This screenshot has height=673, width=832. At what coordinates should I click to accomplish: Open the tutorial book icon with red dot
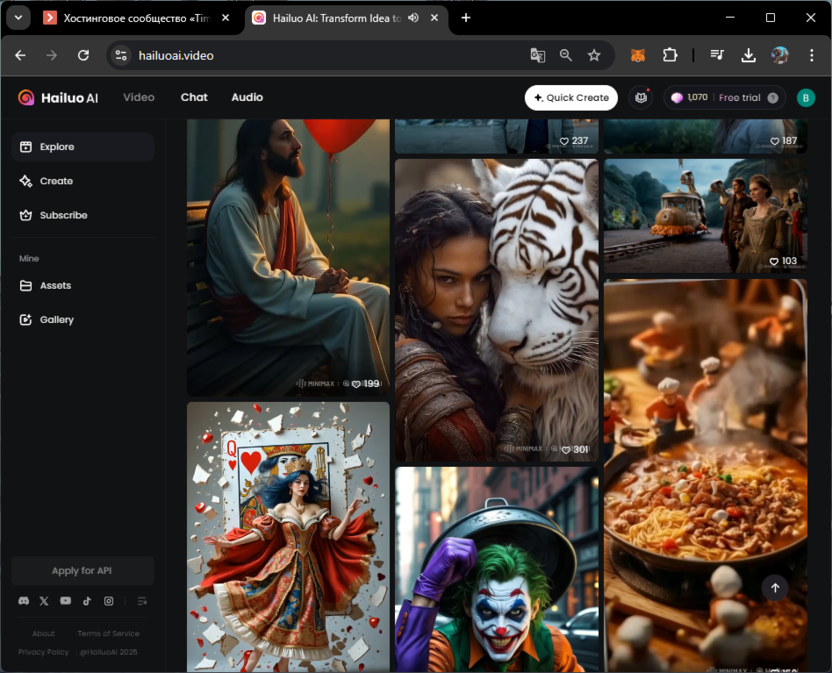click(x=641, y=98)
